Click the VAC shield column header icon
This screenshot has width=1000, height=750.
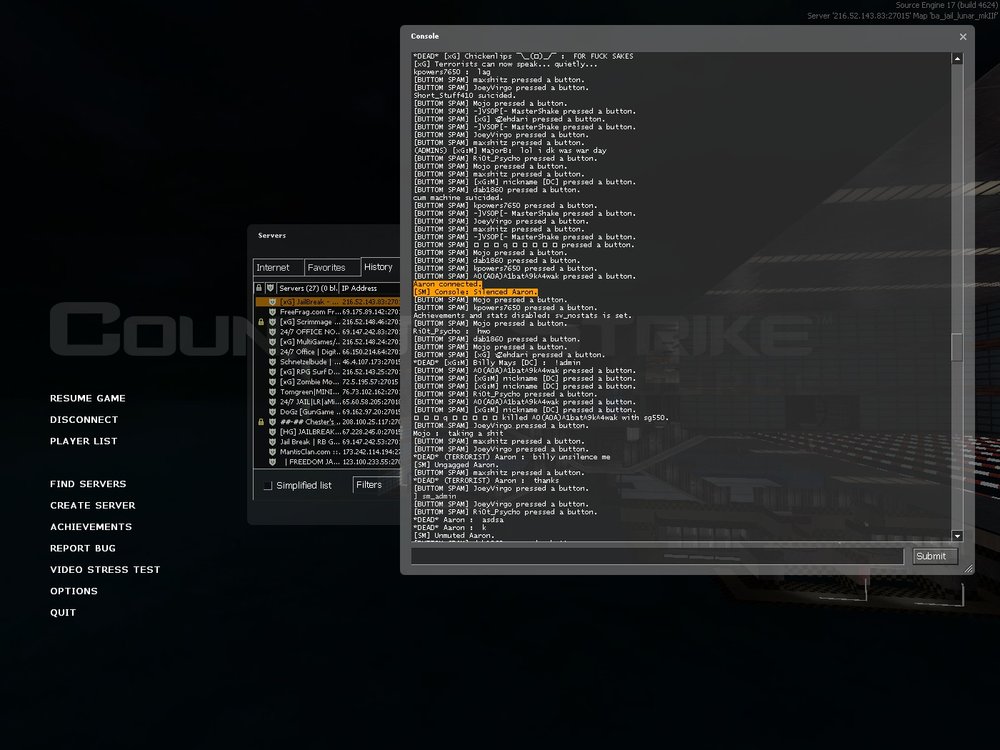270,288
